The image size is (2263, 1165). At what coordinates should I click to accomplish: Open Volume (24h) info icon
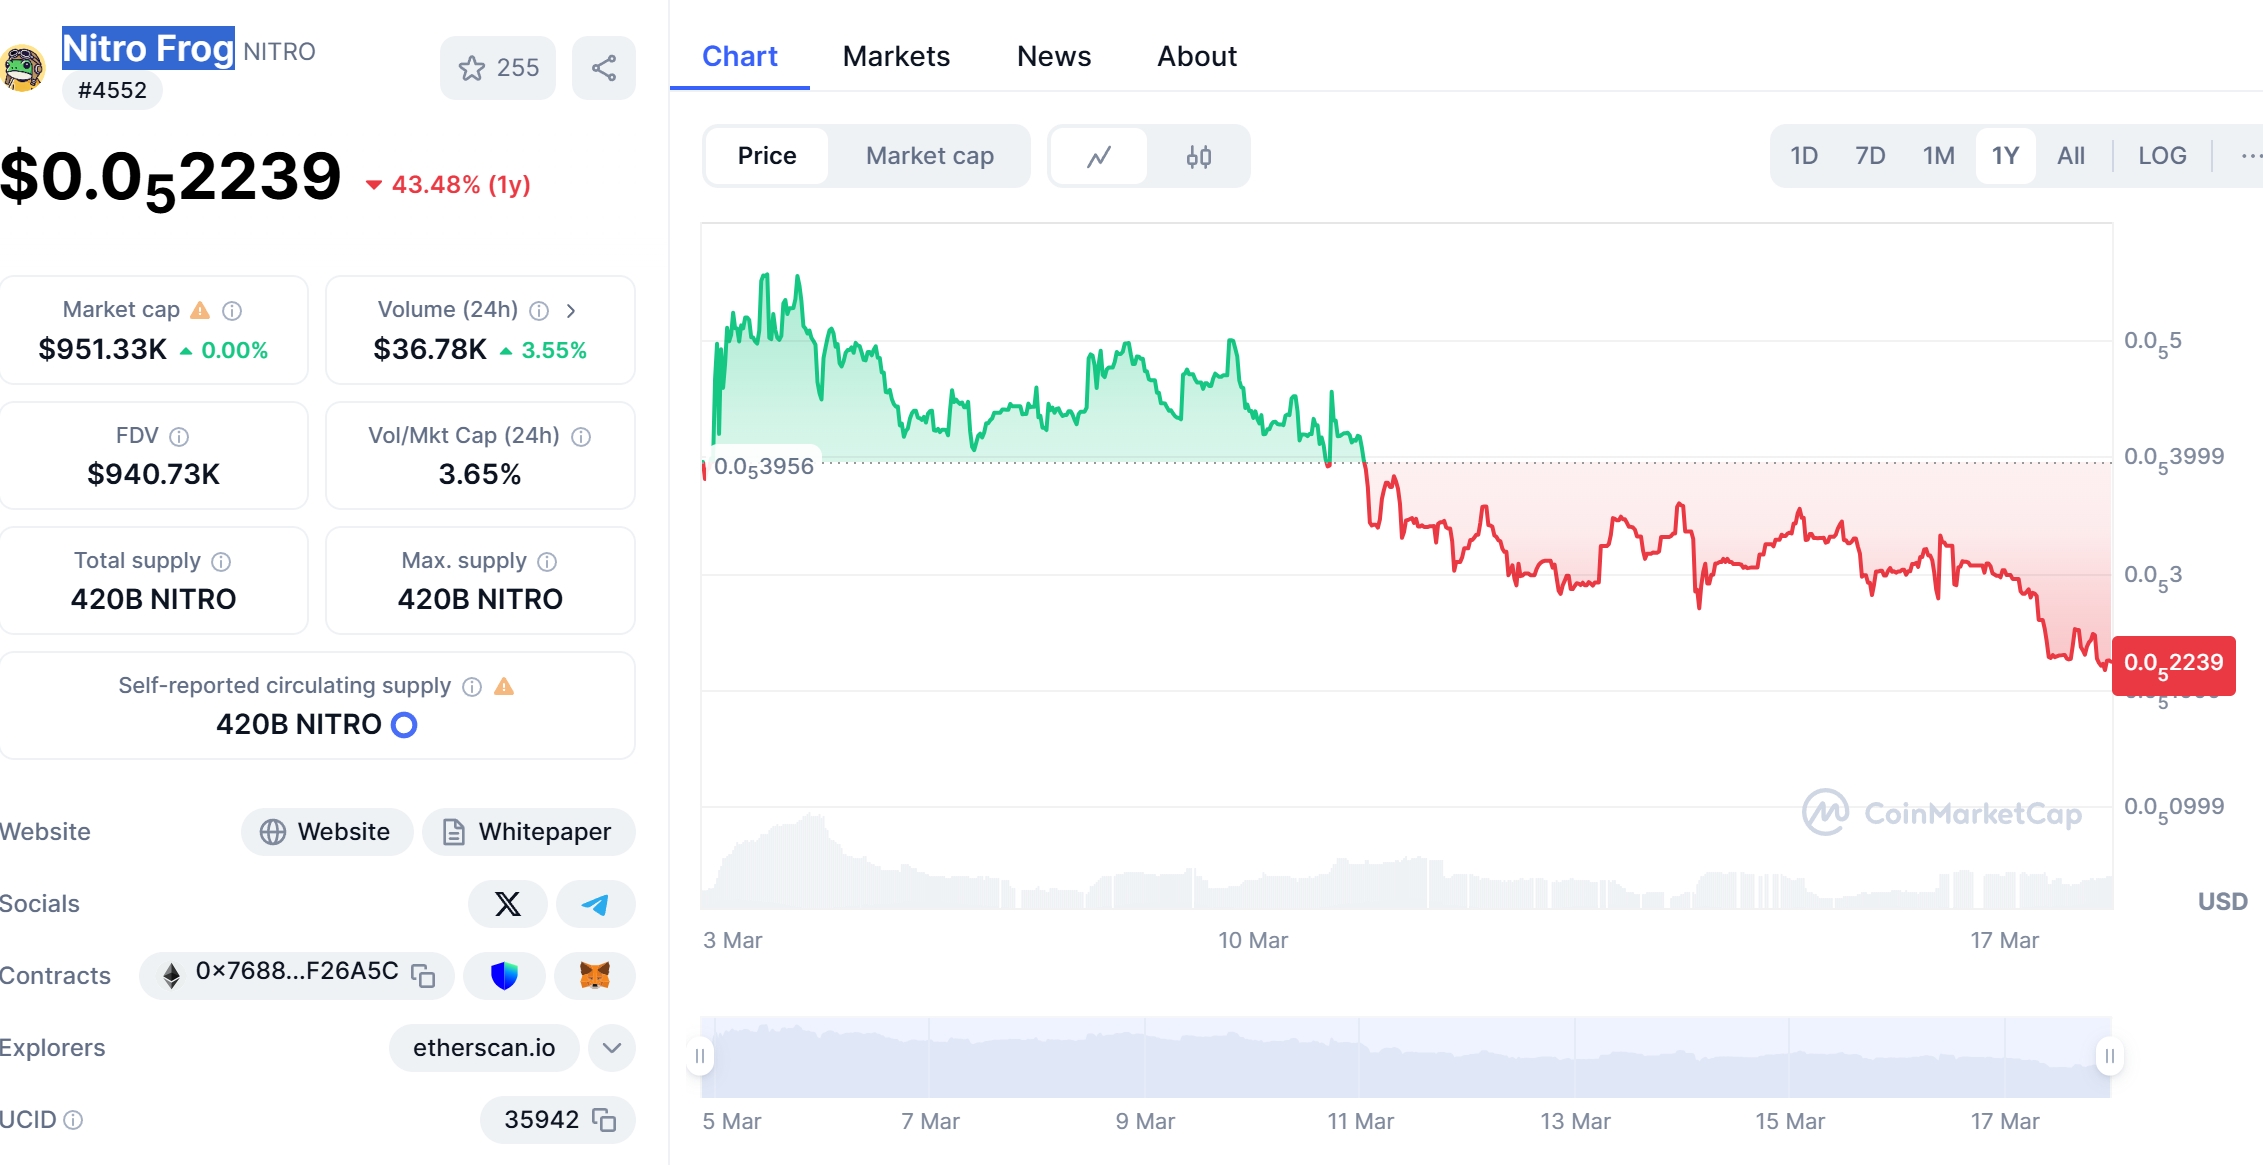pyautogui.click(x=539, y=311)
